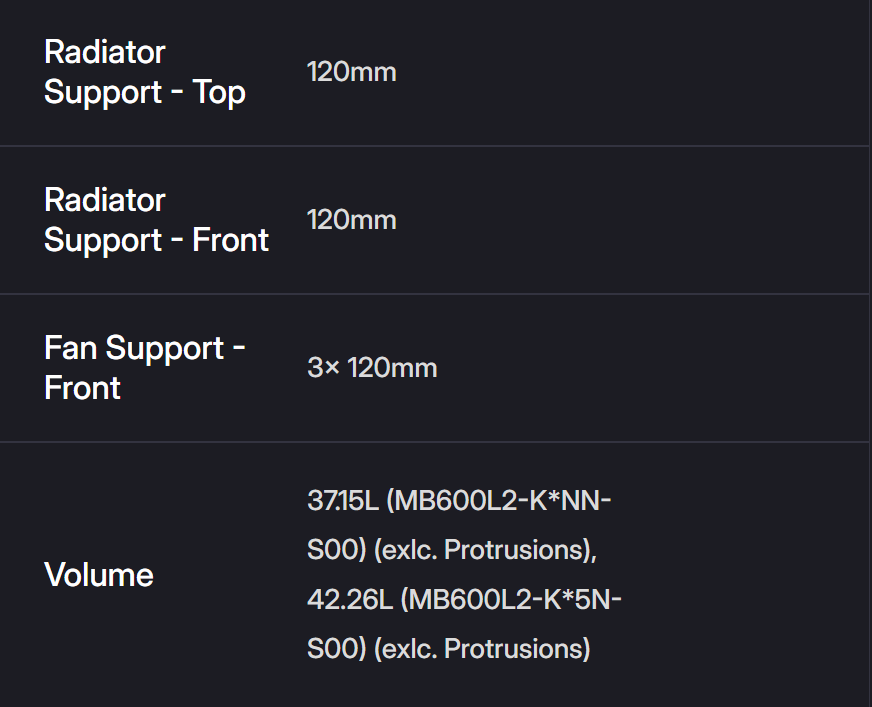Click the word "Top" in the first row label
This screenshot has width=872, height=707.
(x=219, y=93)
